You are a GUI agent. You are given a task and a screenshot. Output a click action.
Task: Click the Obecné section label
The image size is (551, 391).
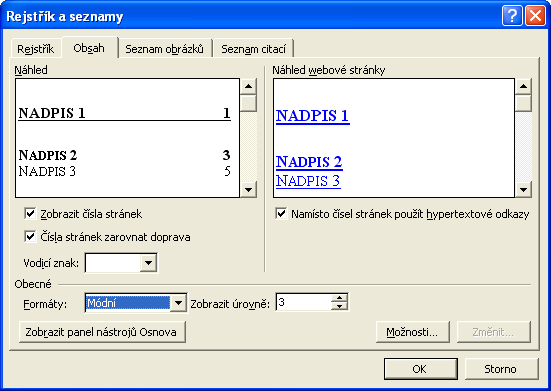coord(33,284)
